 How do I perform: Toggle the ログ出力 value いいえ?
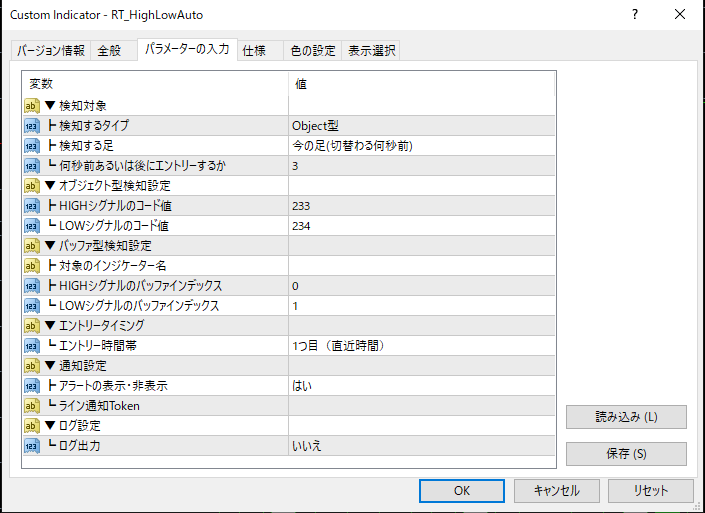point(420,445)
